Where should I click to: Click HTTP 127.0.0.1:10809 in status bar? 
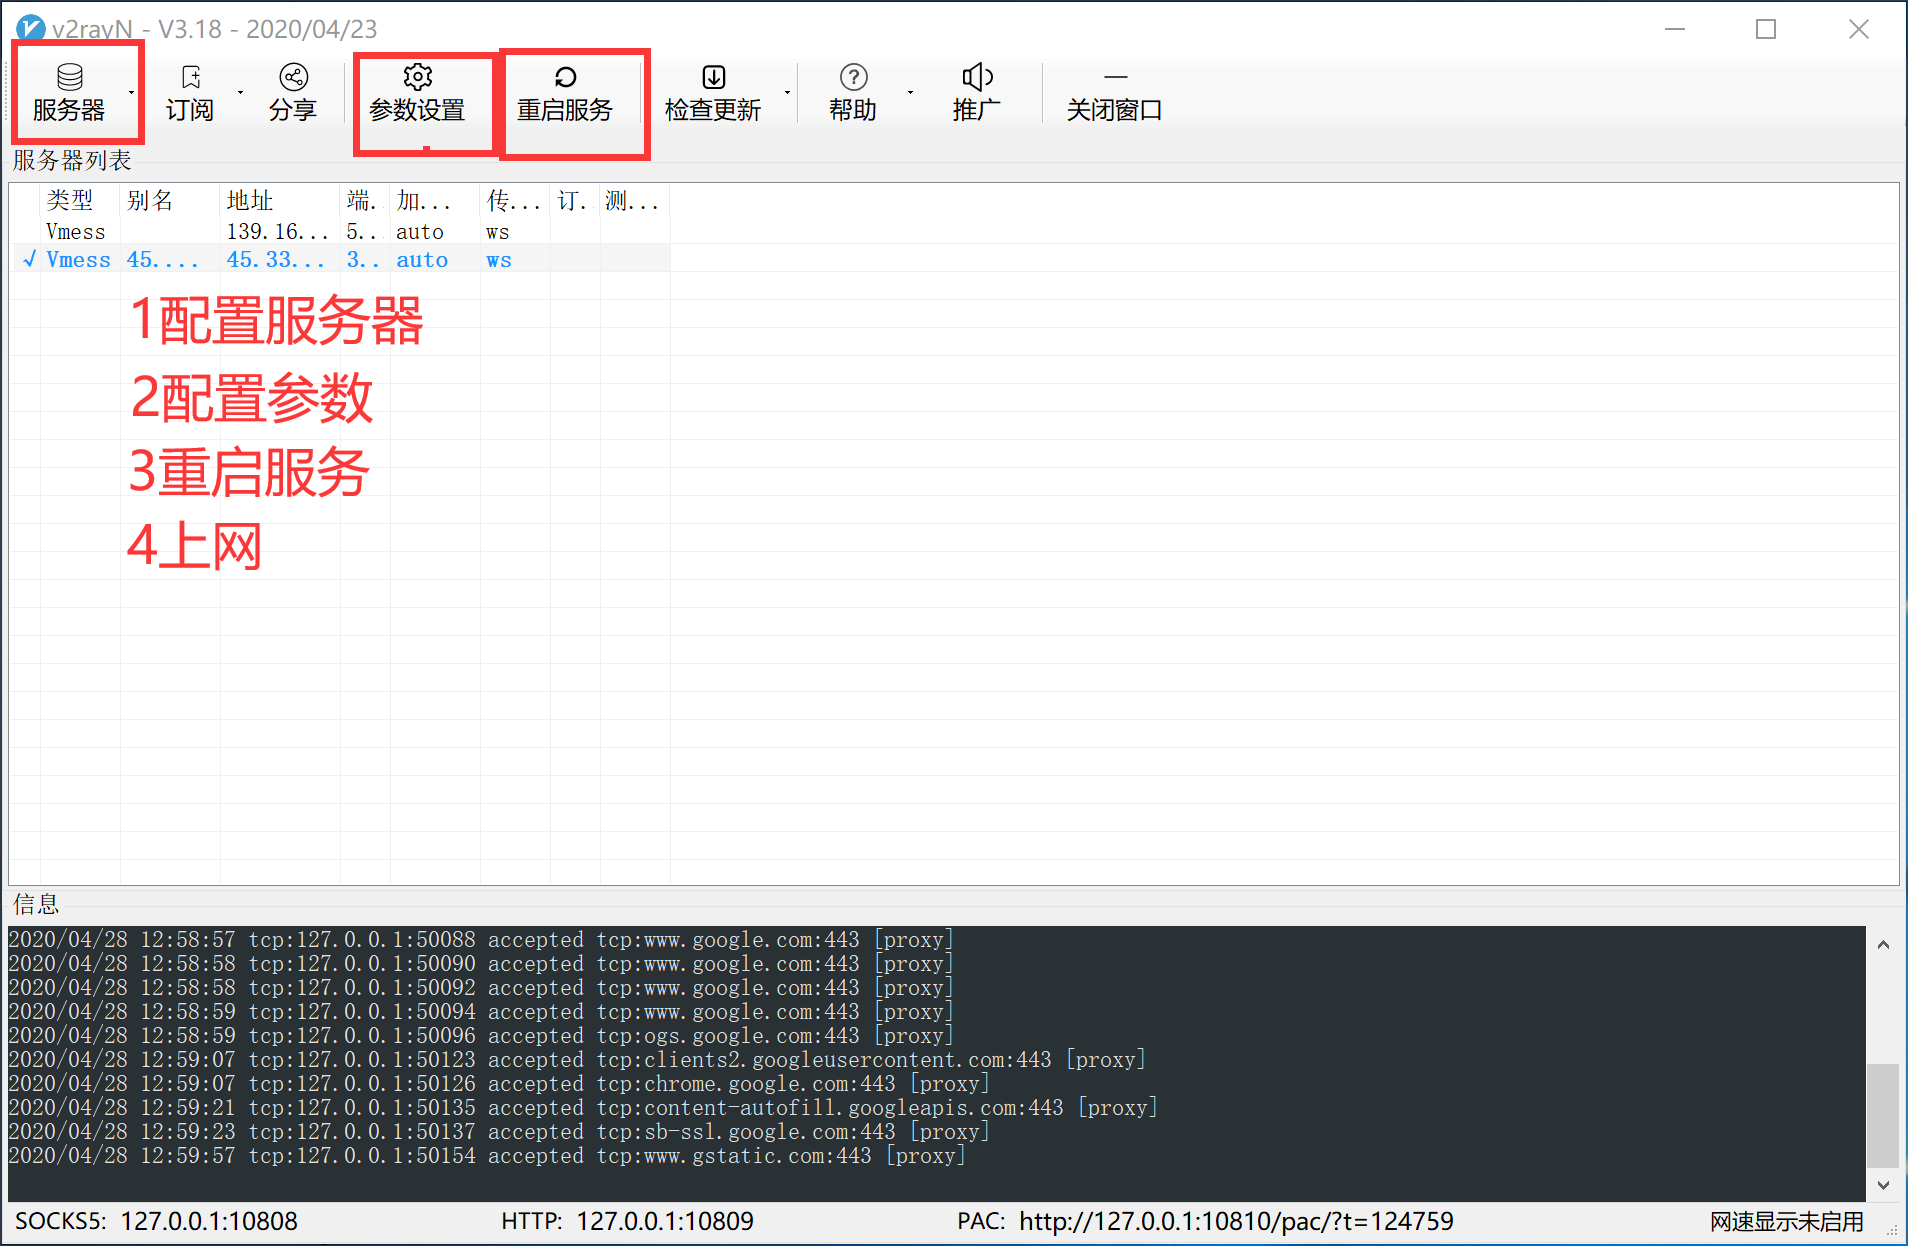[x=627, y=1221]
